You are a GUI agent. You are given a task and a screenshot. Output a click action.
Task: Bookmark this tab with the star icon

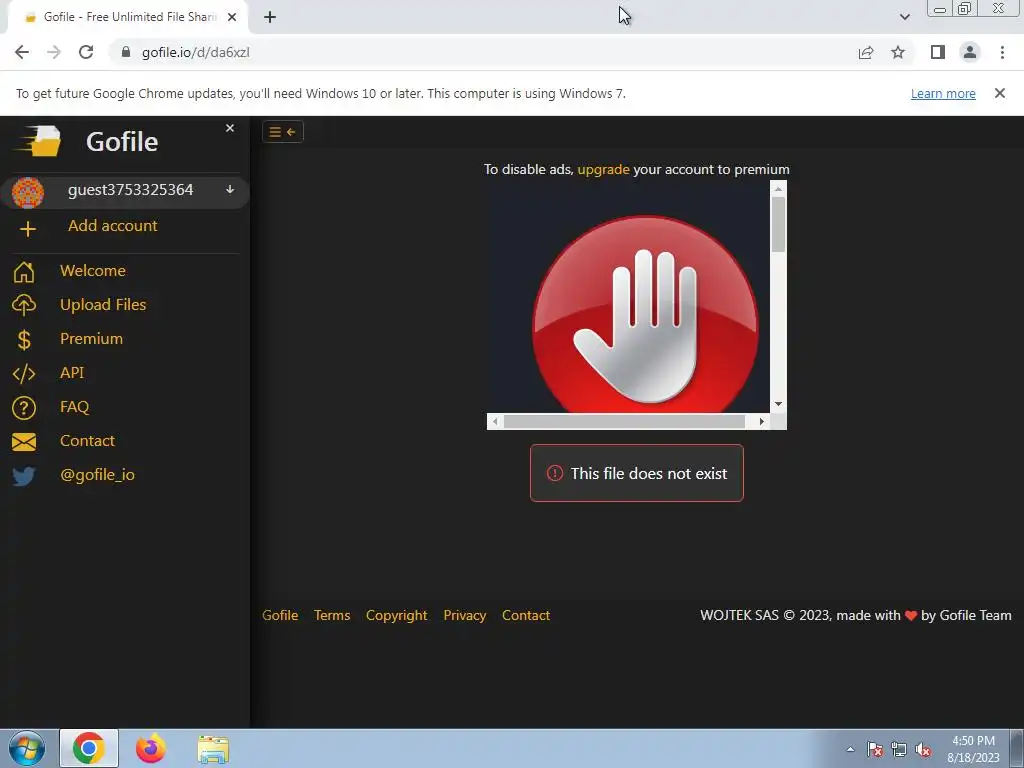click(898, 52)
